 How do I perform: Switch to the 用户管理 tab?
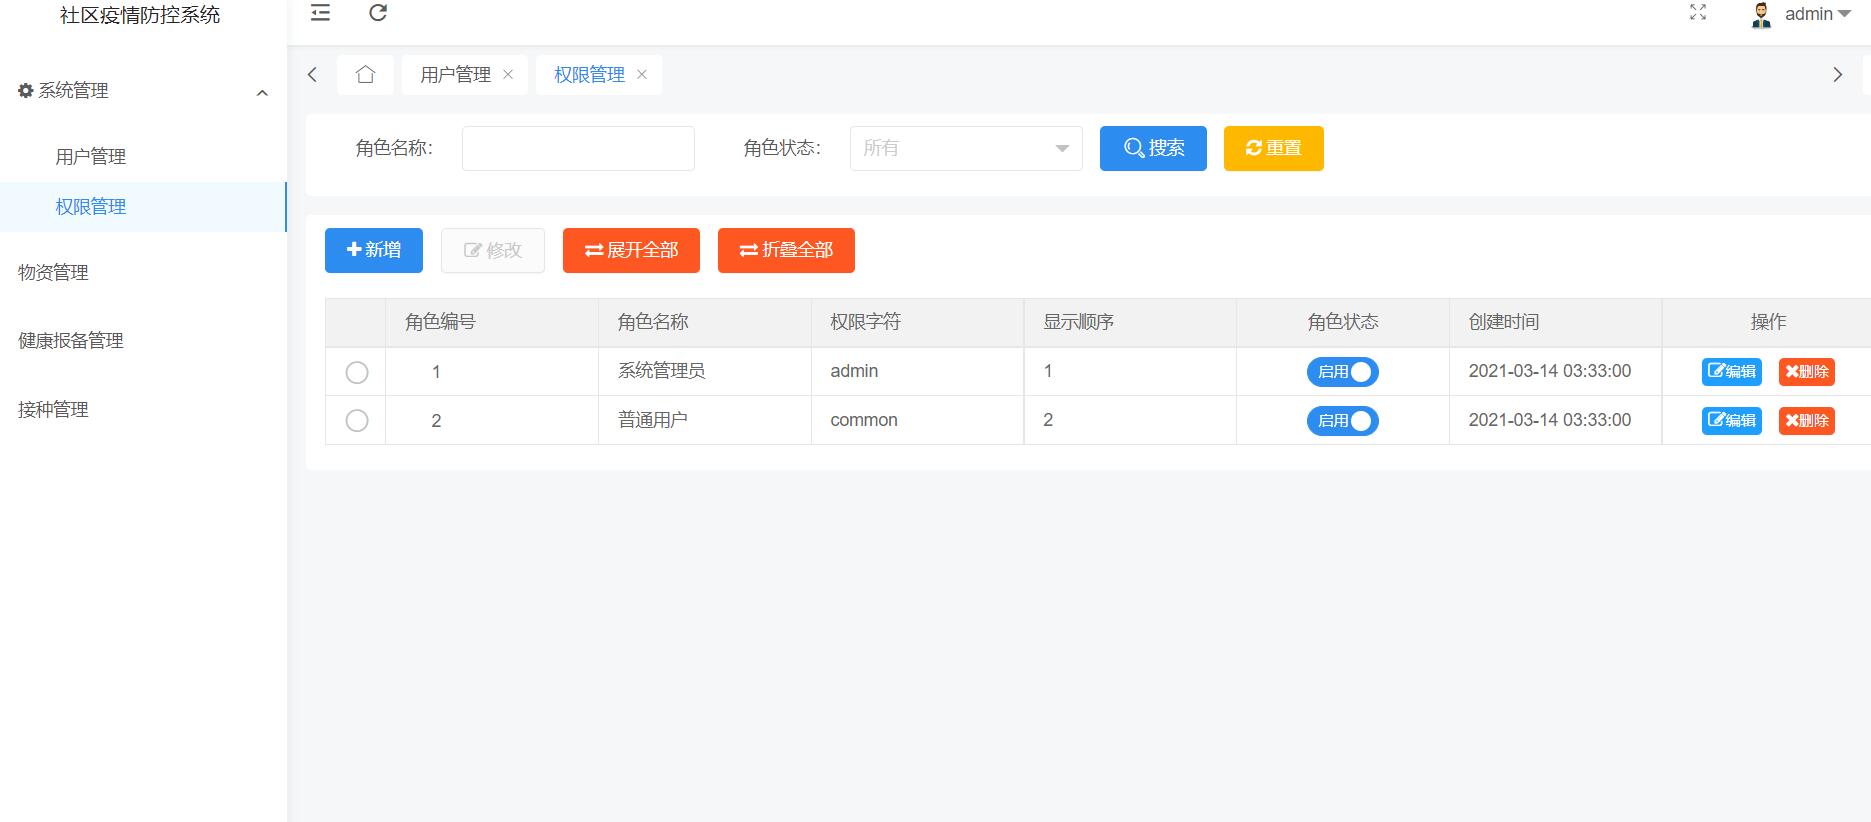click(455, 75)
